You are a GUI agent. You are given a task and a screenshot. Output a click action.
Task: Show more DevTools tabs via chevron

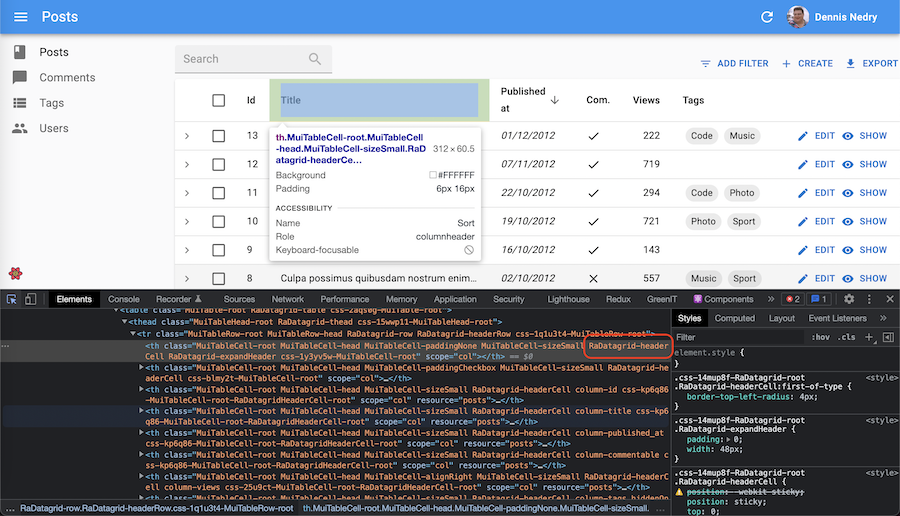pos(770,299)
